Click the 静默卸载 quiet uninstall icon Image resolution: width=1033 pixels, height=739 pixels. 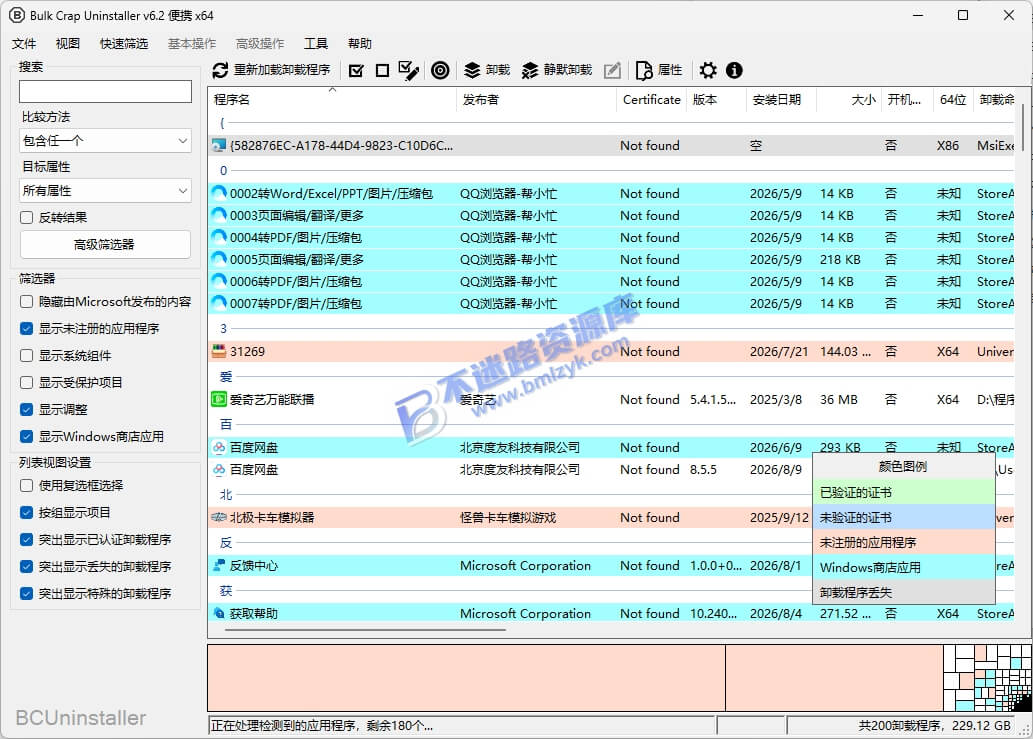point(530,70)
